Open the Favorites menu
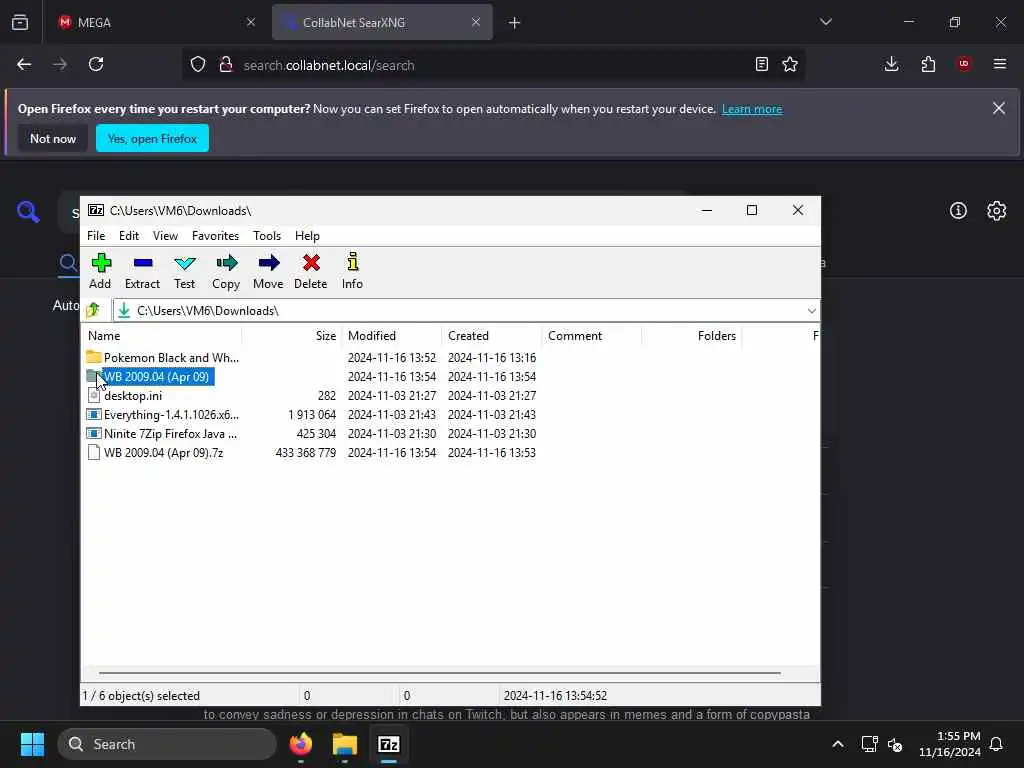 pos(216,236)
